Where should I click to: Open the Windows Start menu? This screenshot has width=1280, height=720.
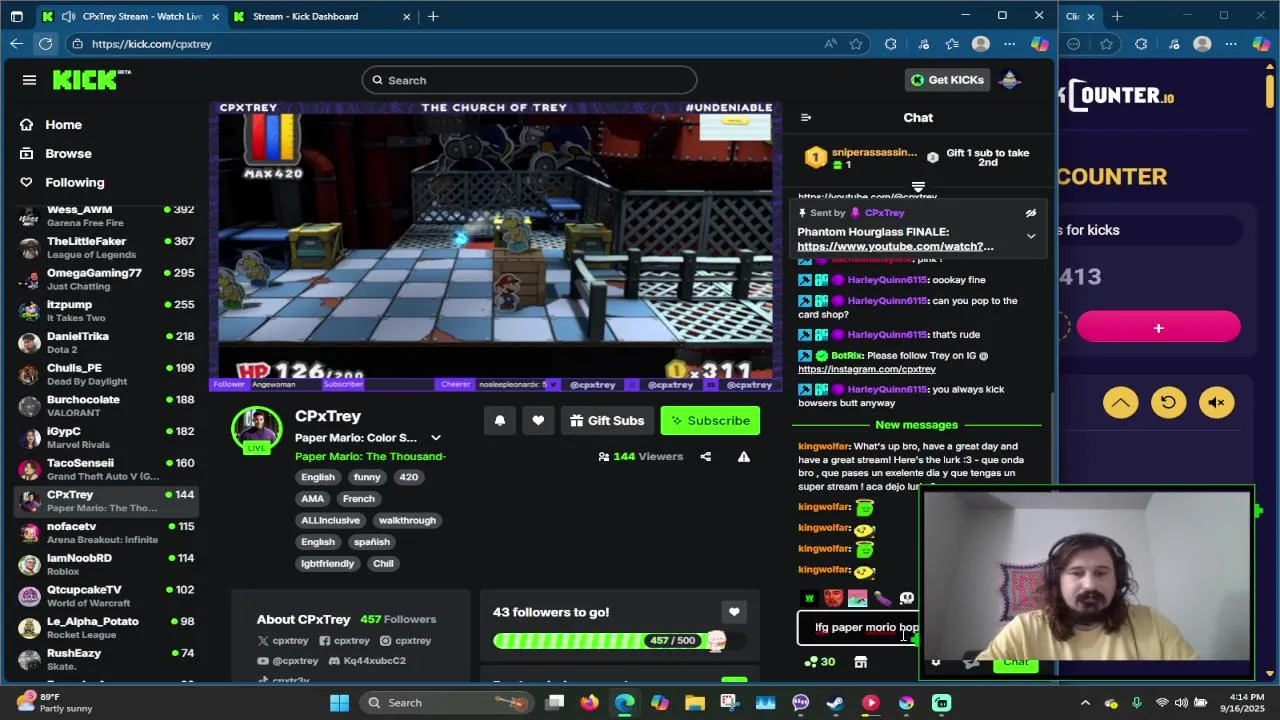point(339,703)
